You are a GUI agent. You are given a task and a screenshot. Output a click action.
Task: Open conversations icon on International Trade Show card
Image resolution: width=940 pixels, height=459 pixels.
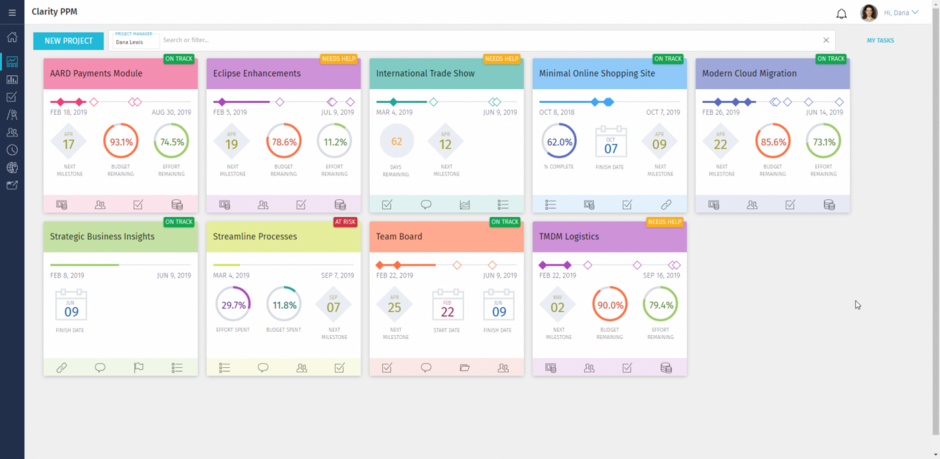coord(426,205)
